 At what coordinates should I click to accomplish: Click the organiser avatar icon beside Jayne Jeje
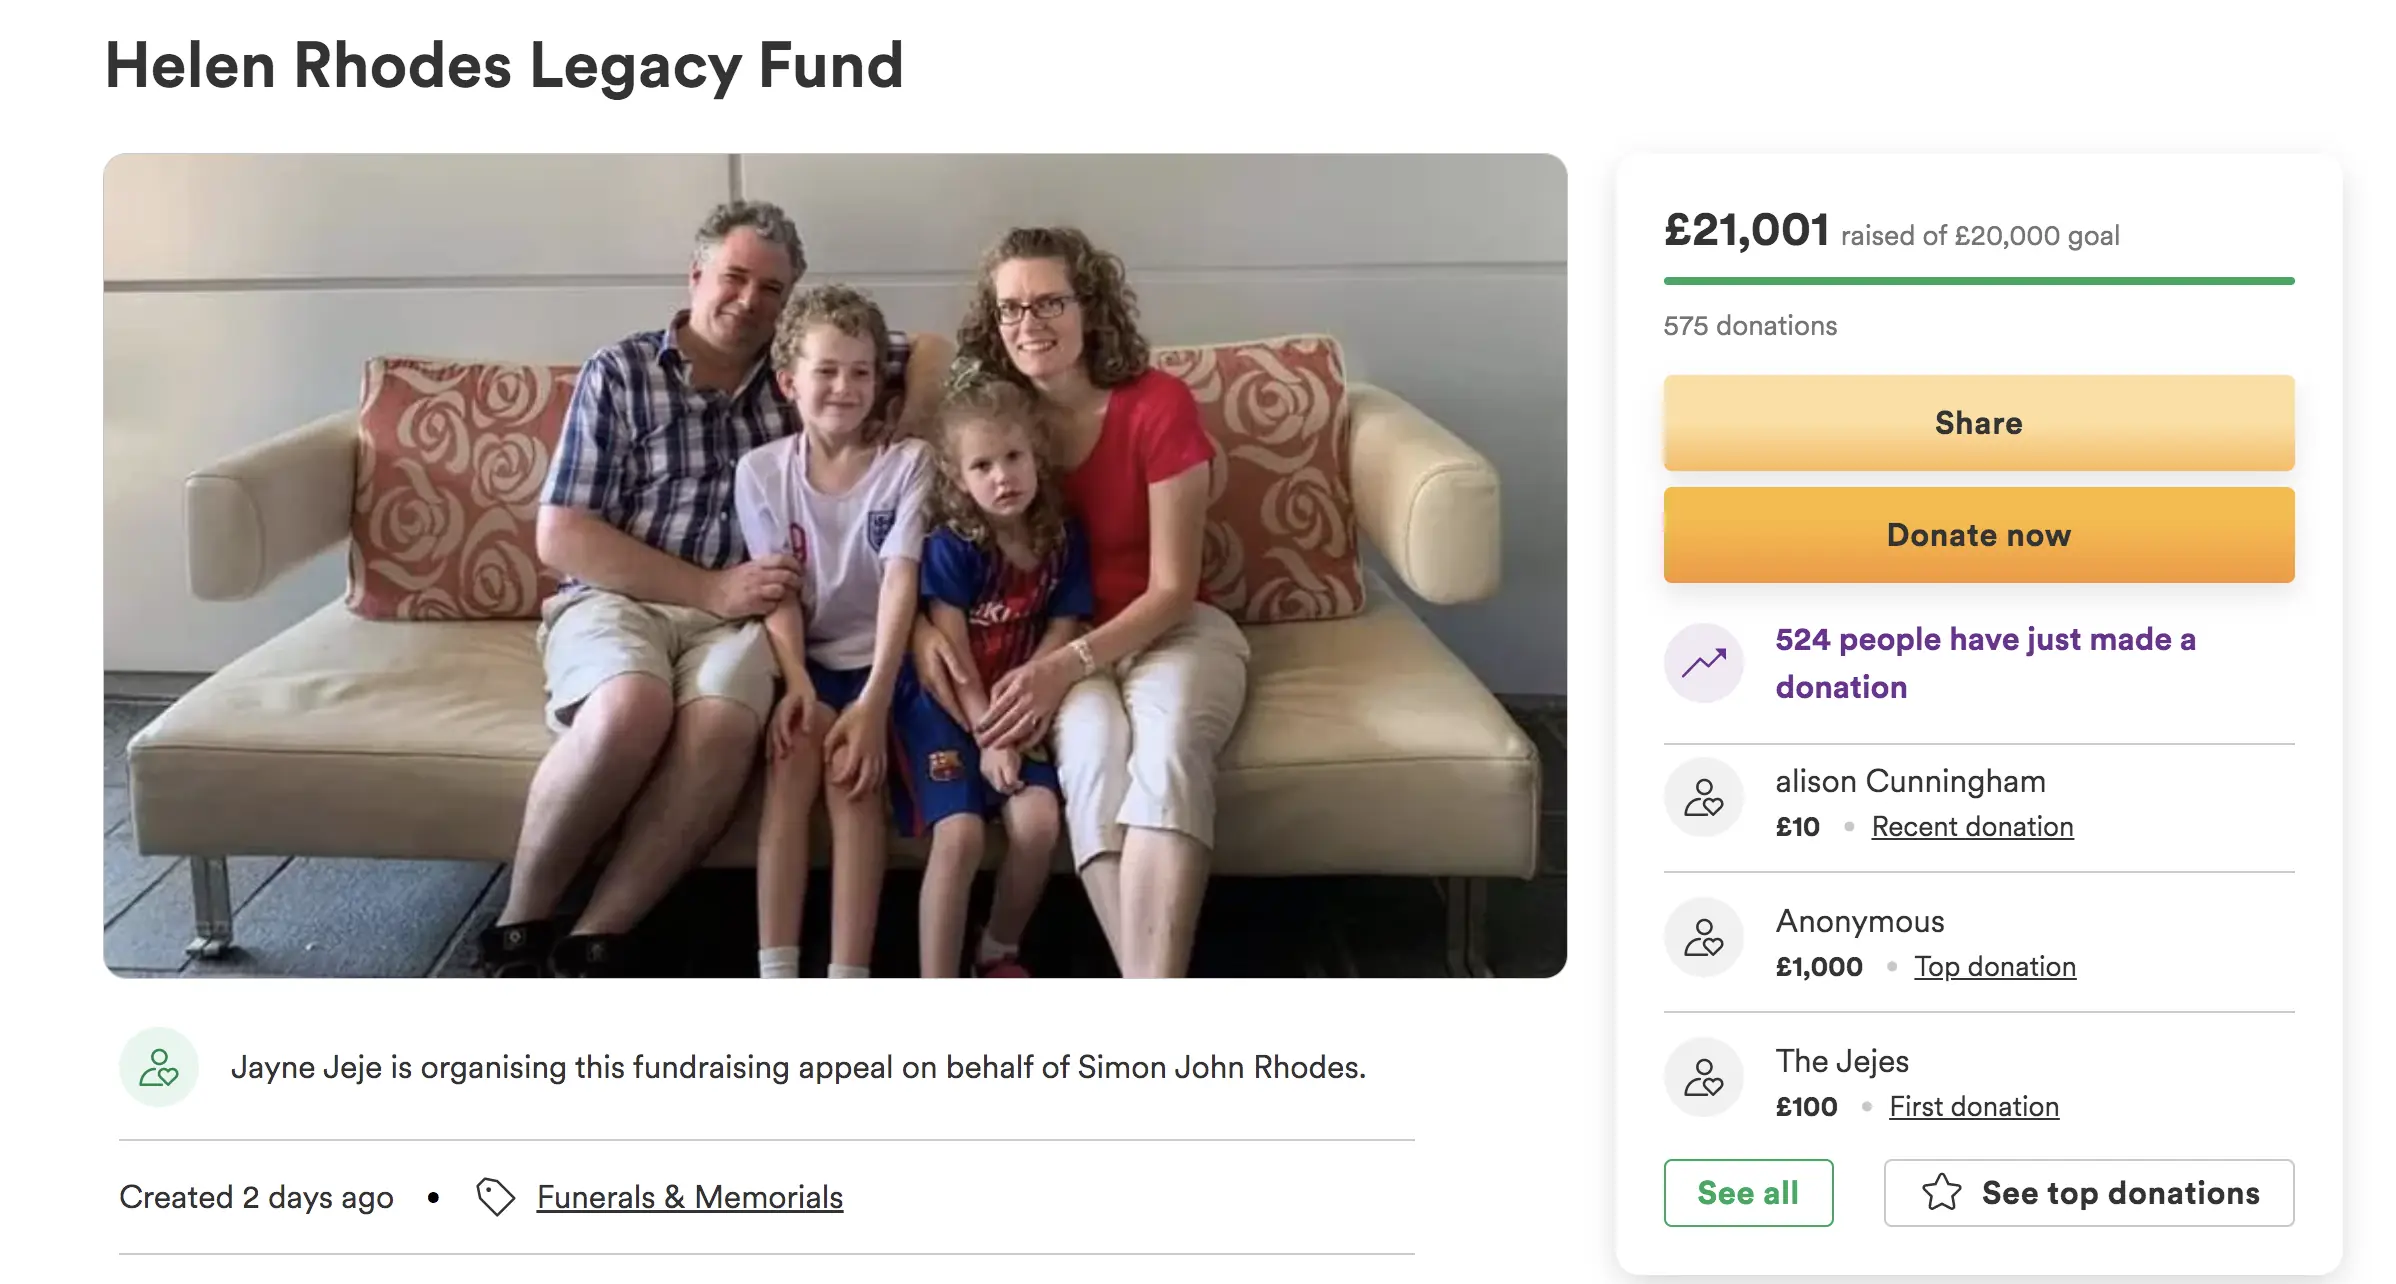pyautogui.click(x=158, y=1067)
